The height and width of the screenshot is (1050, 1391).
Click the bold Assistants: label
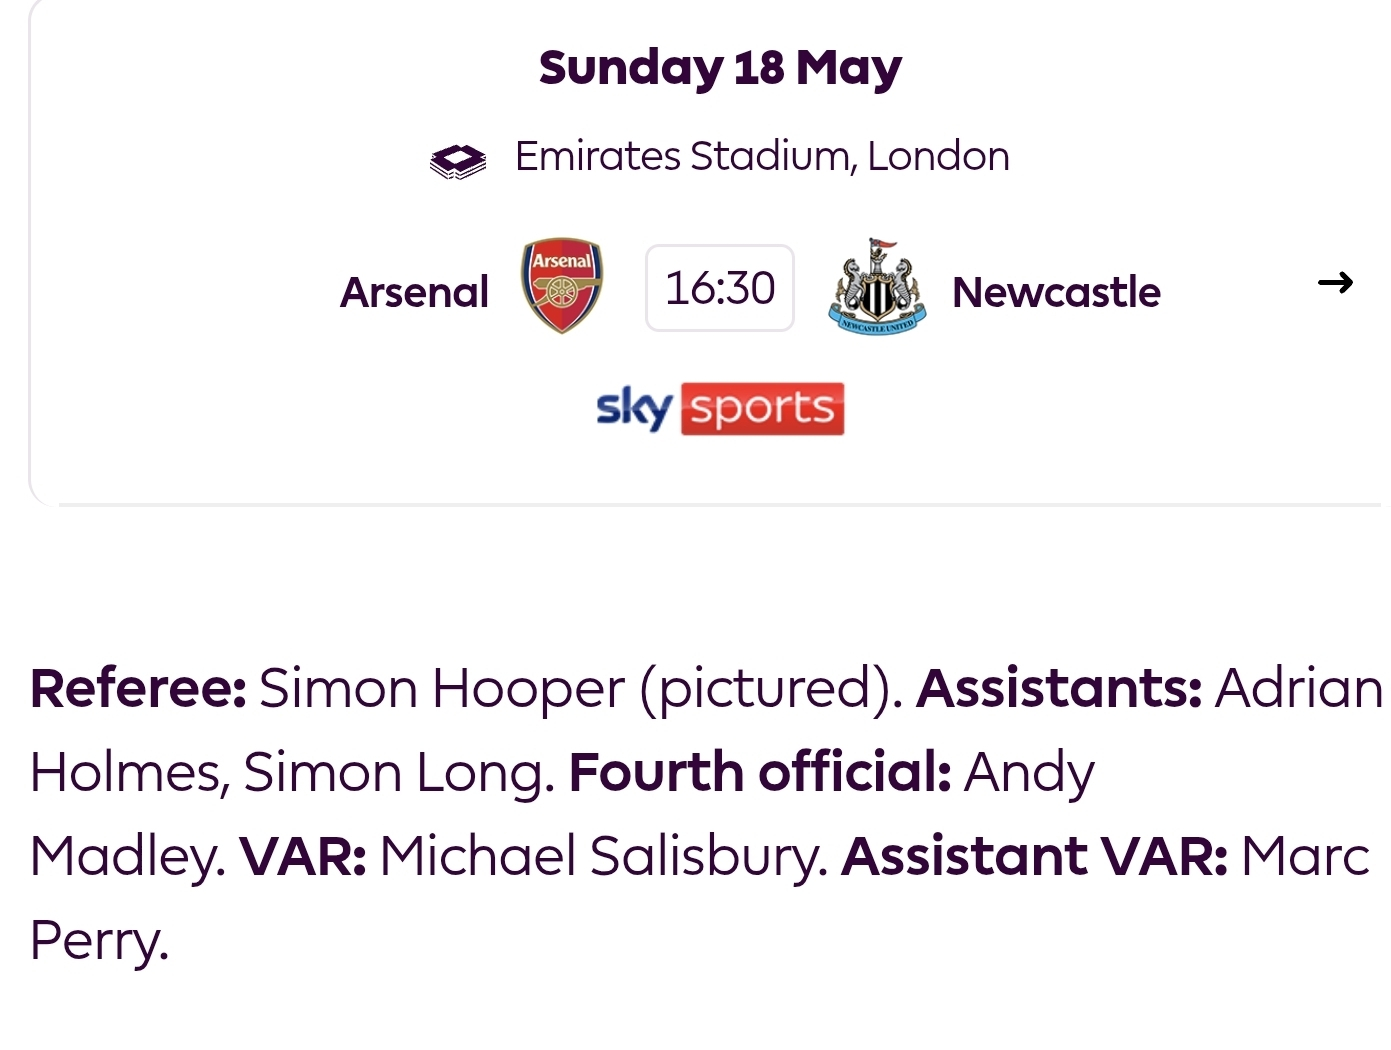pos(1059,688)
